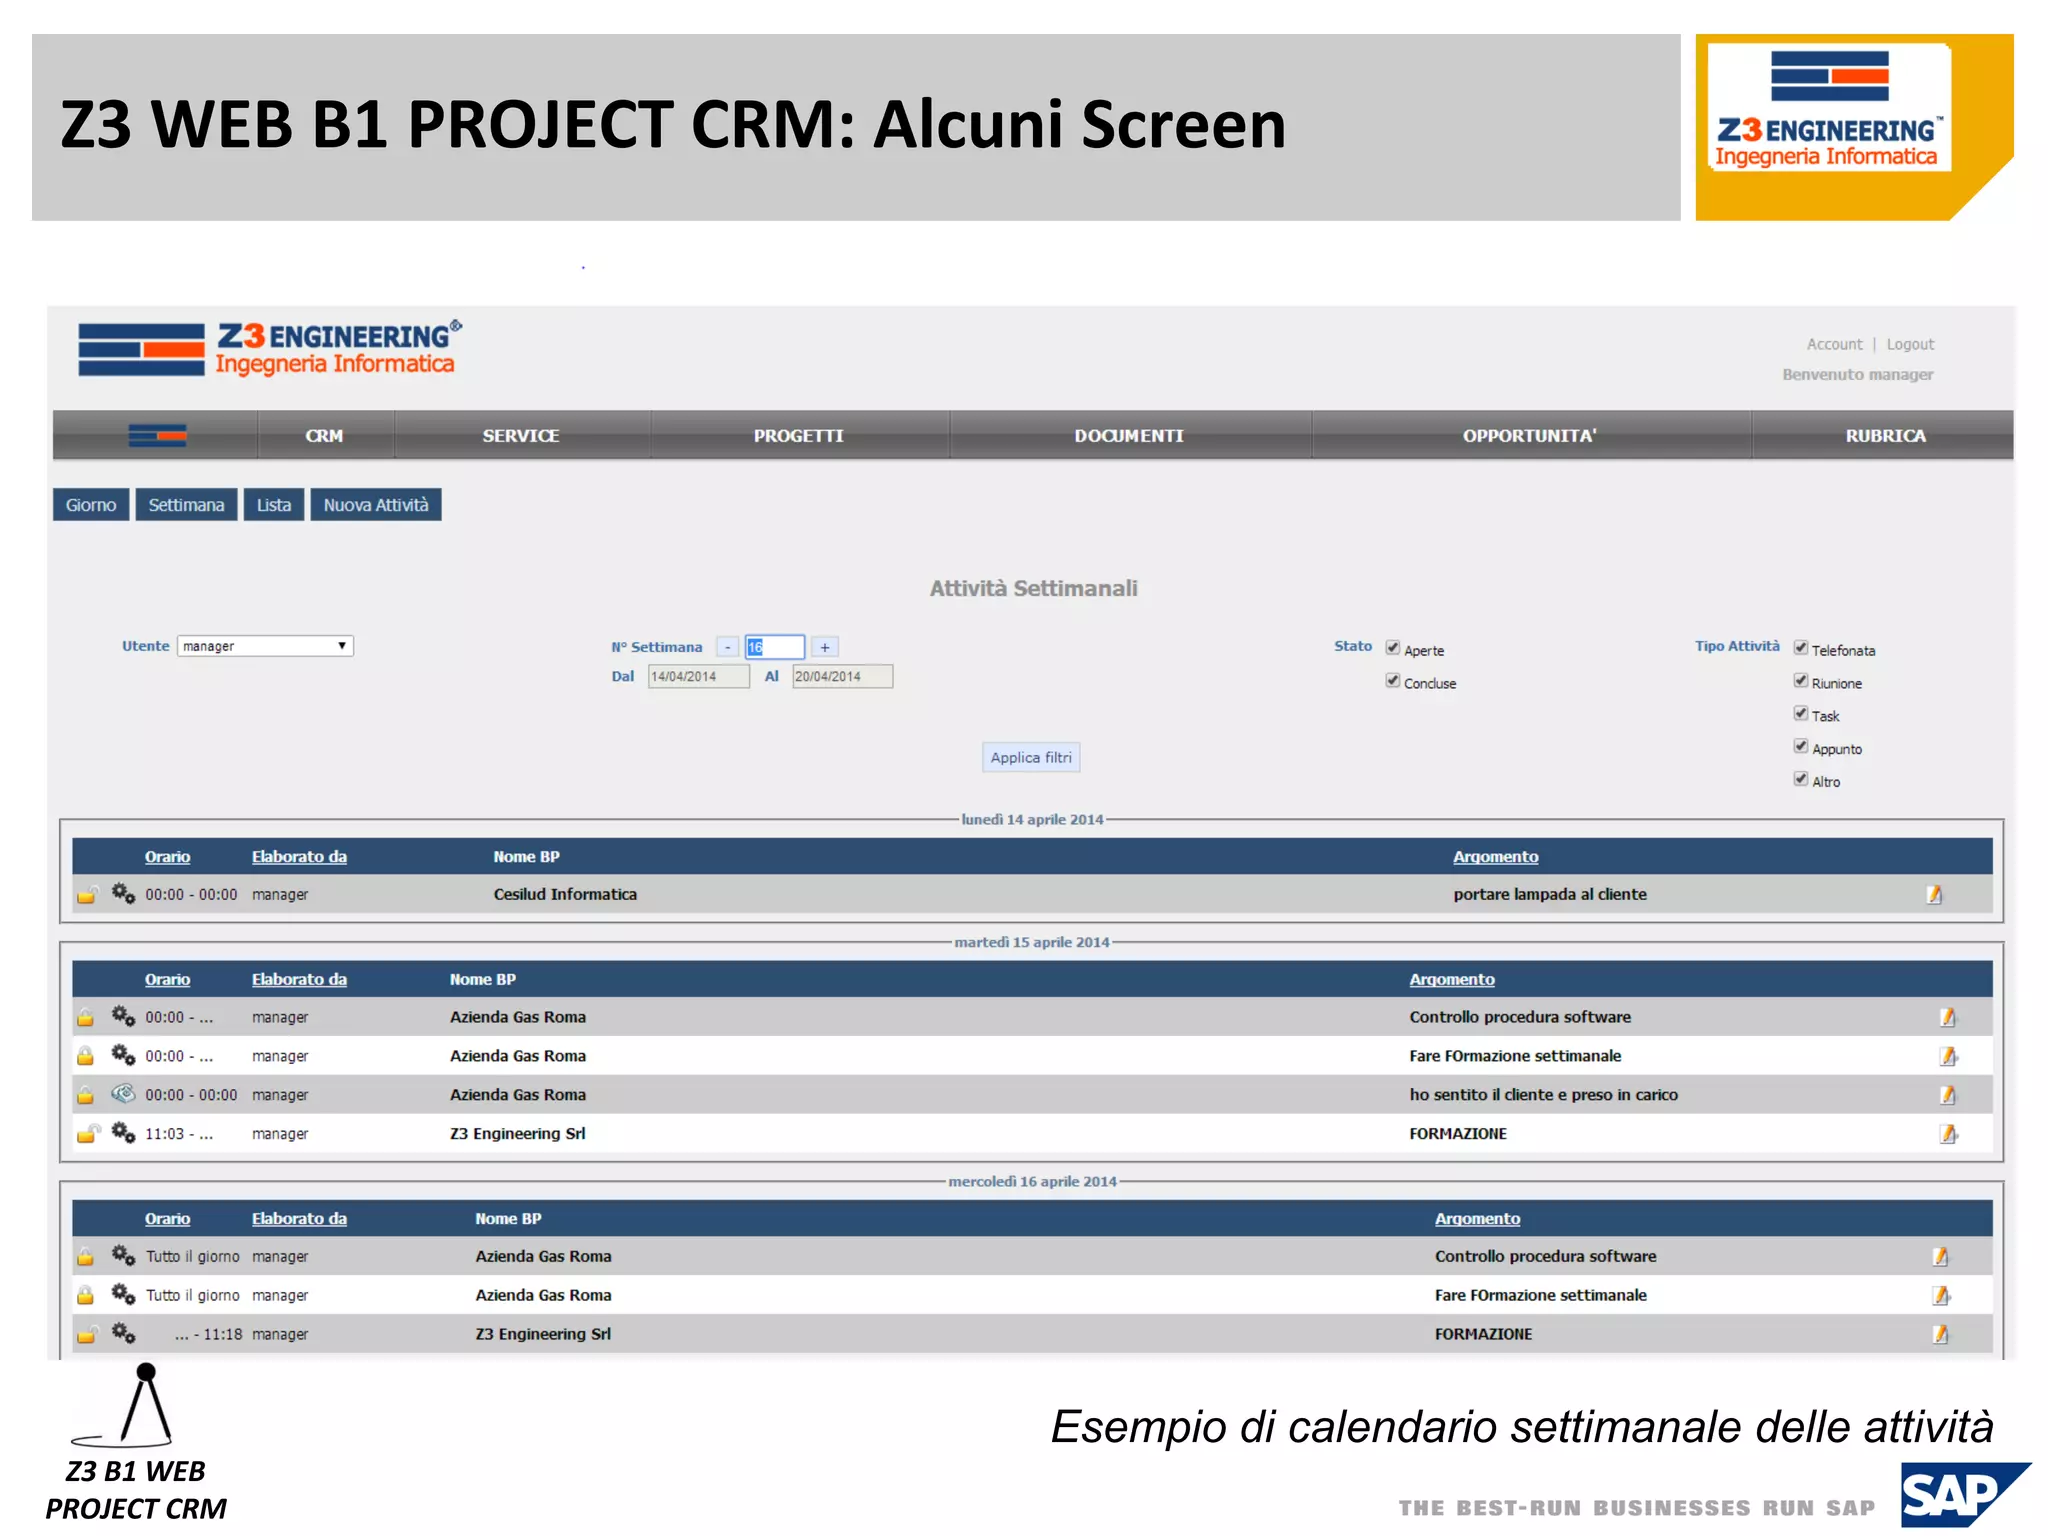The image size is (2048, 1536).
Task: Click lock icon for Tuesday Fare FOrmazione settimanale
Action: tap(86, 1056)
